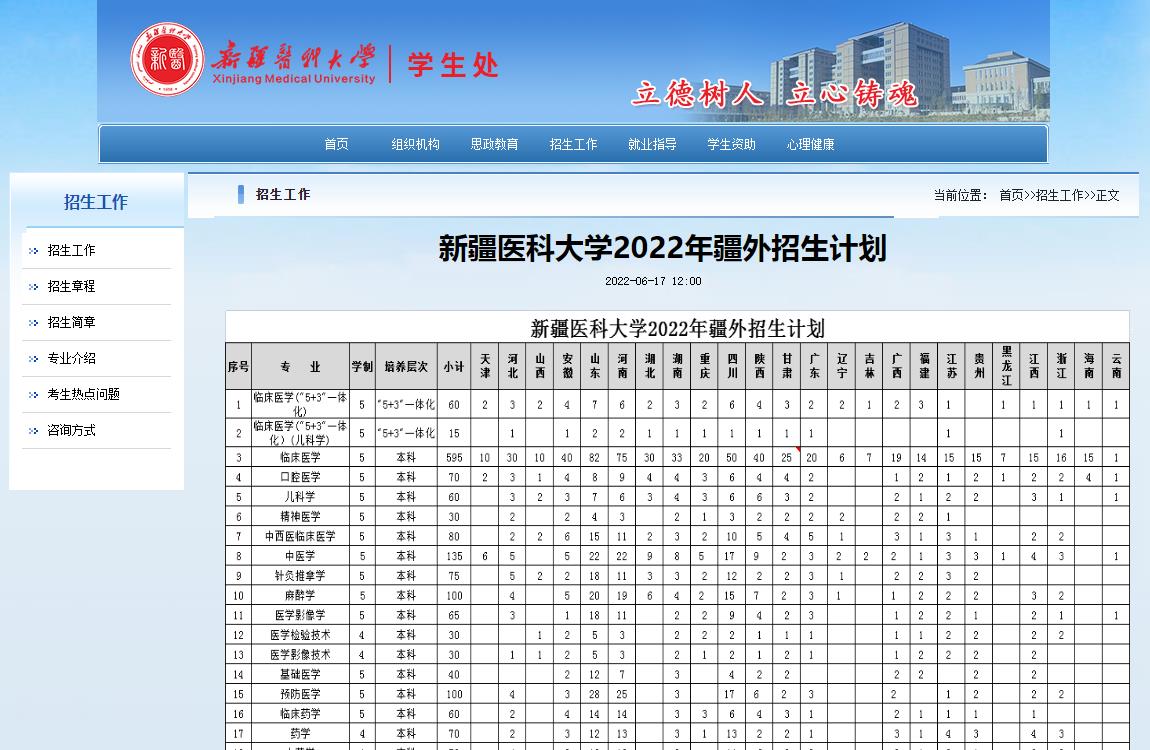Click the 医学影像学 major cell
Screen dimensions: 1150x750
point(300,616)
